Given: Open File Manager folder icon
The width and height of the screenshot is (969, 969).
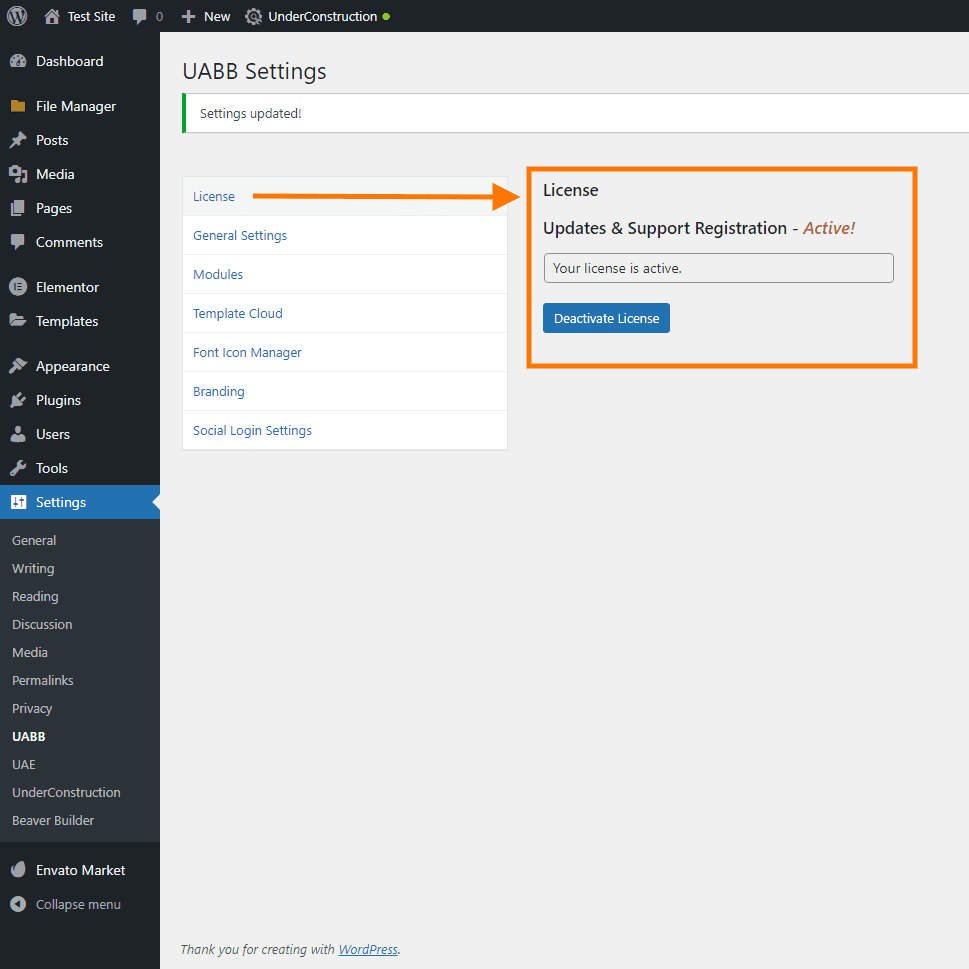Looking at the screenshot, I should 19,106.
